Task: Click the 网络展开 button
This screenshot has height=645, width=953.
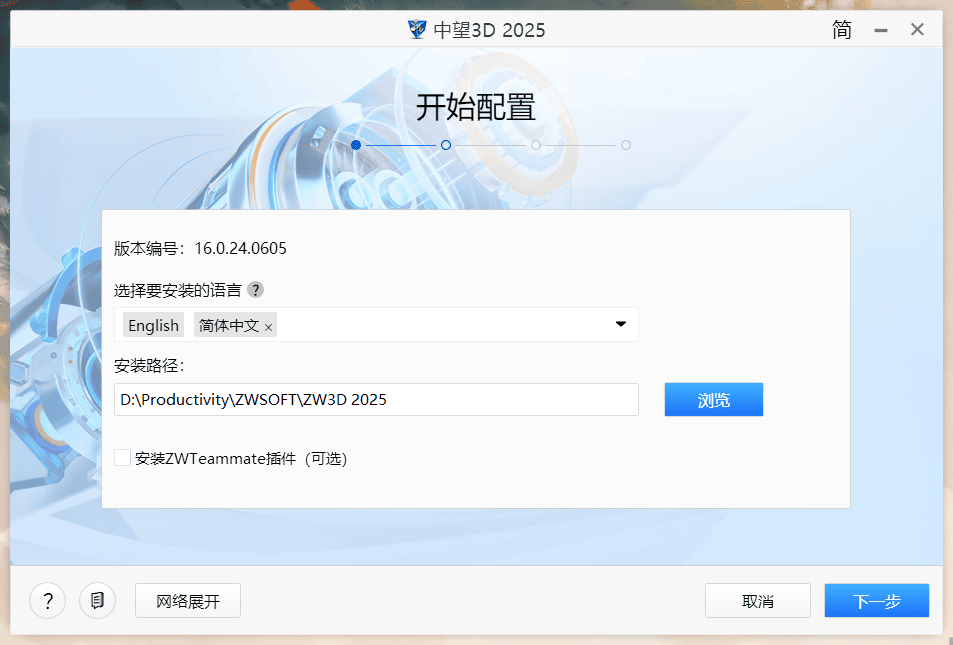Action: [188, 601]
